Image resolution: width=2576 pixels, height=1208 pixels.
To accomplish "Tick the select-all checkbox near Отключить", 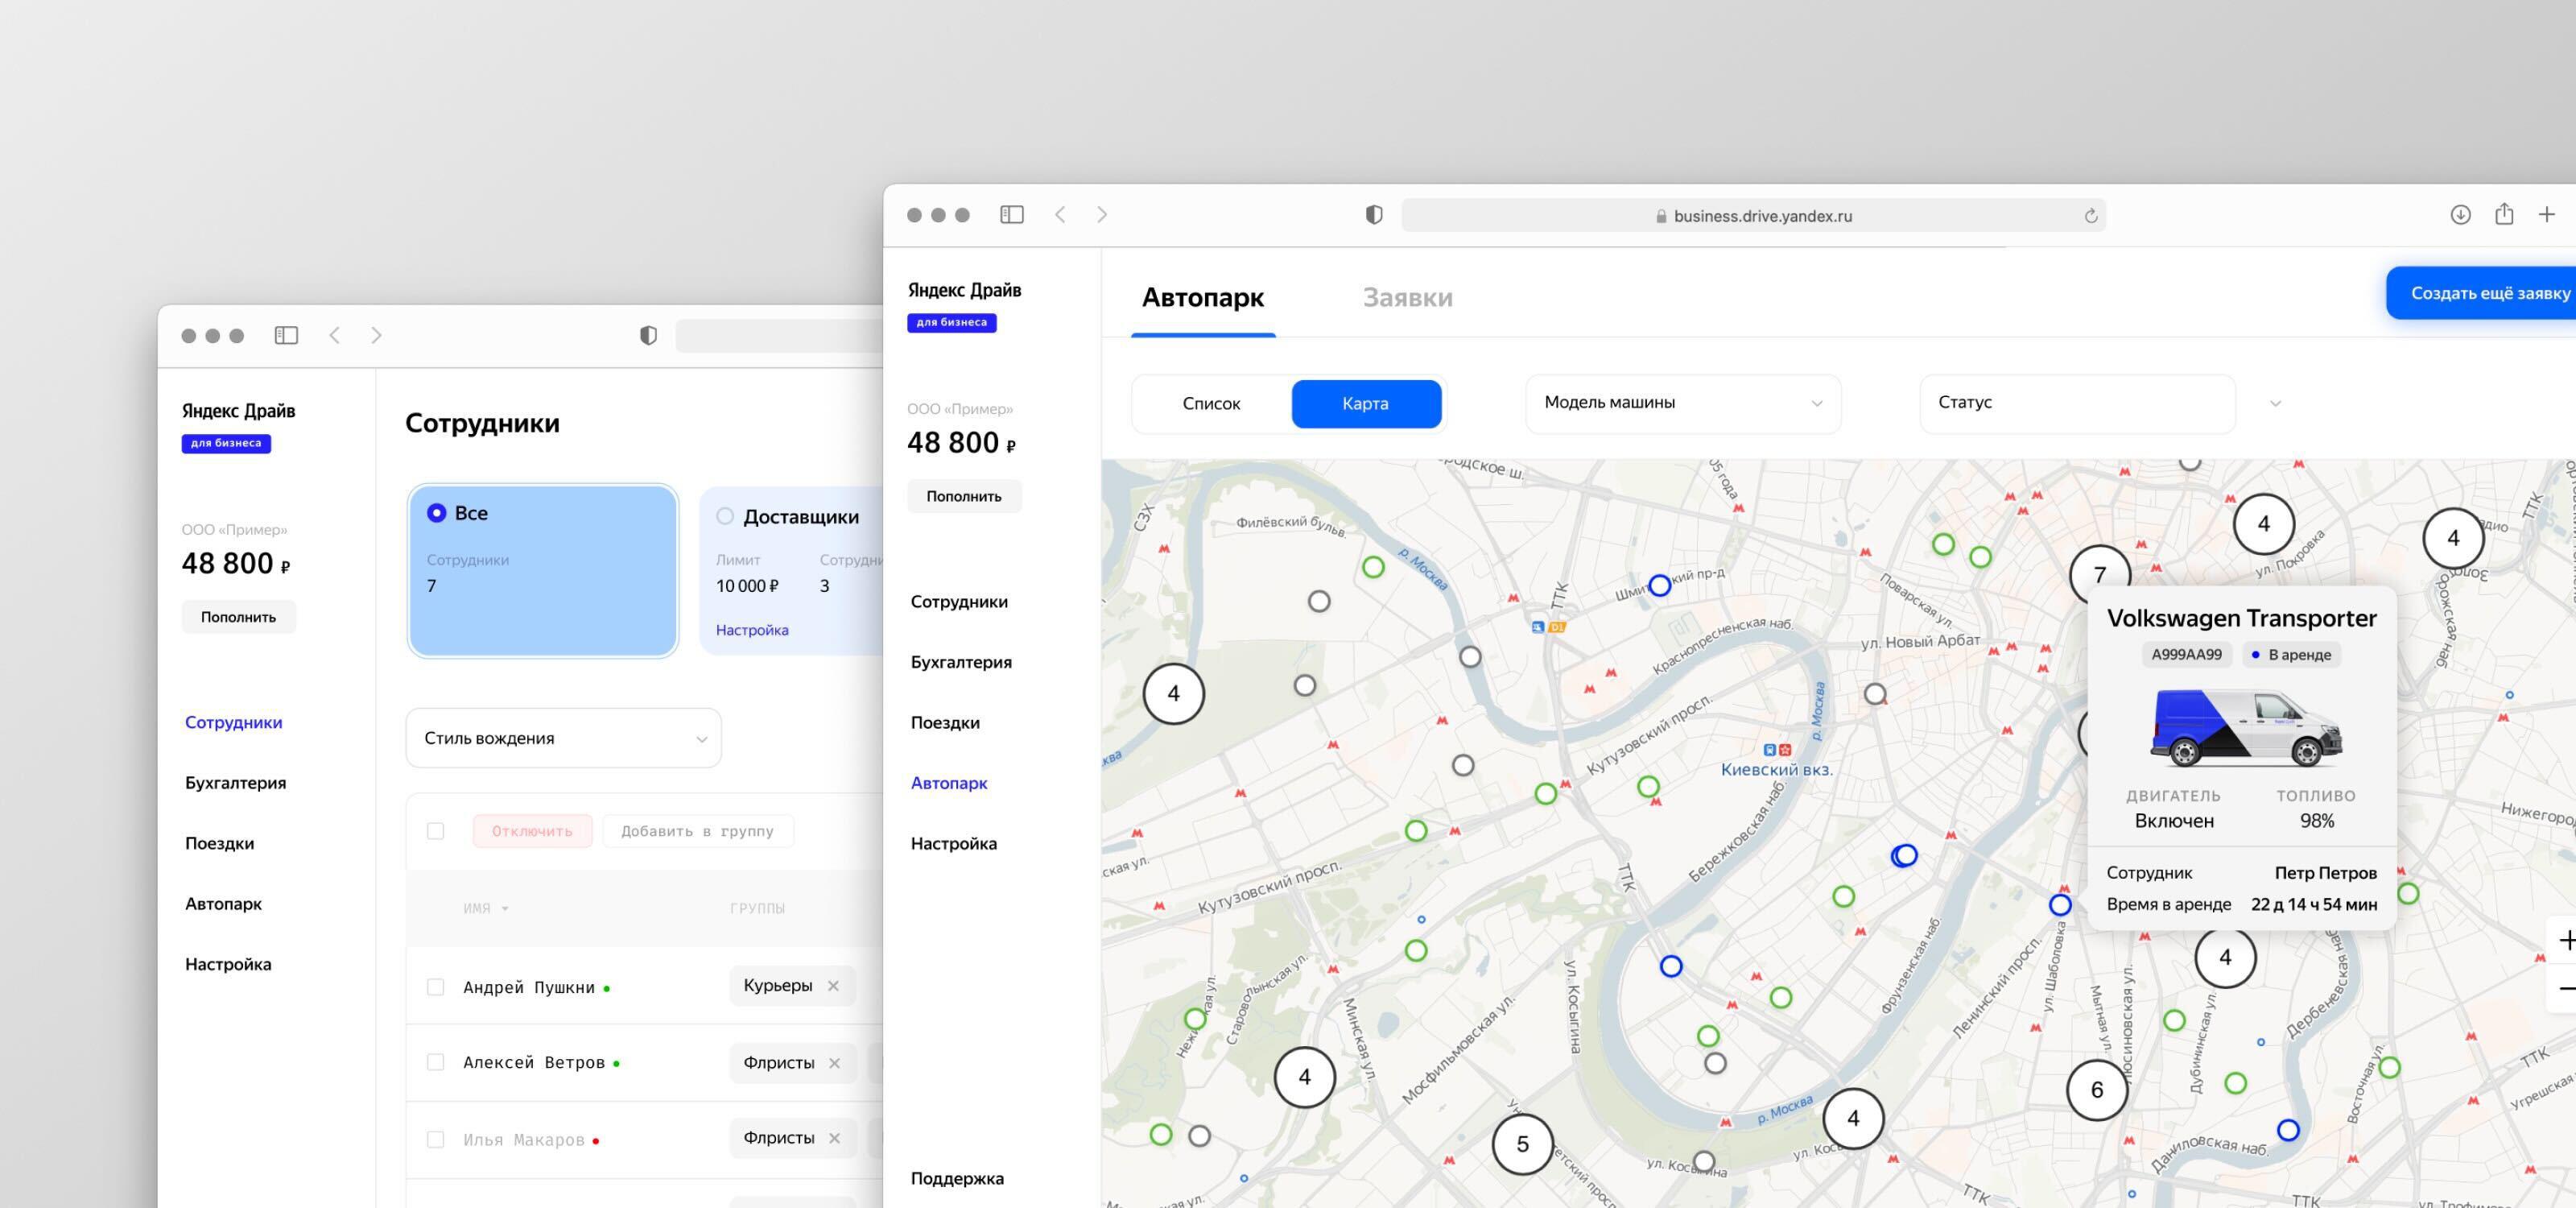I will [435, 831].
